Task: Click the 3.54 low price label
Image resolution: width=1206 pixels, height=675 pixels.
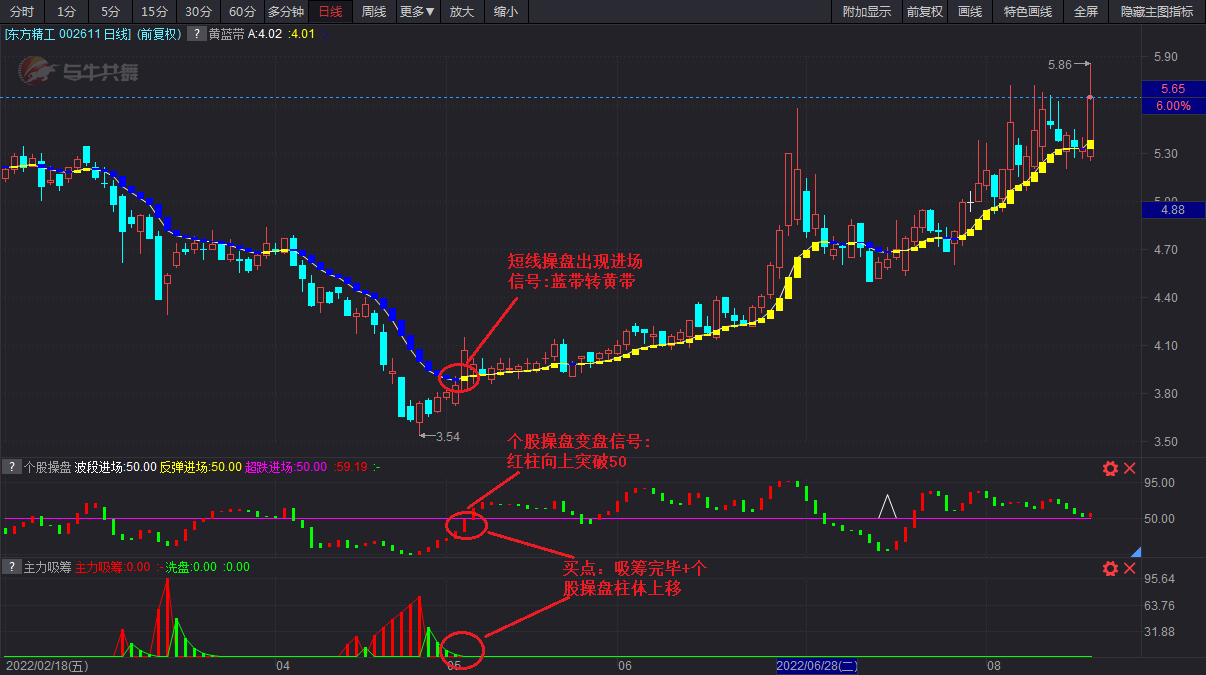Action: [446, 436]
